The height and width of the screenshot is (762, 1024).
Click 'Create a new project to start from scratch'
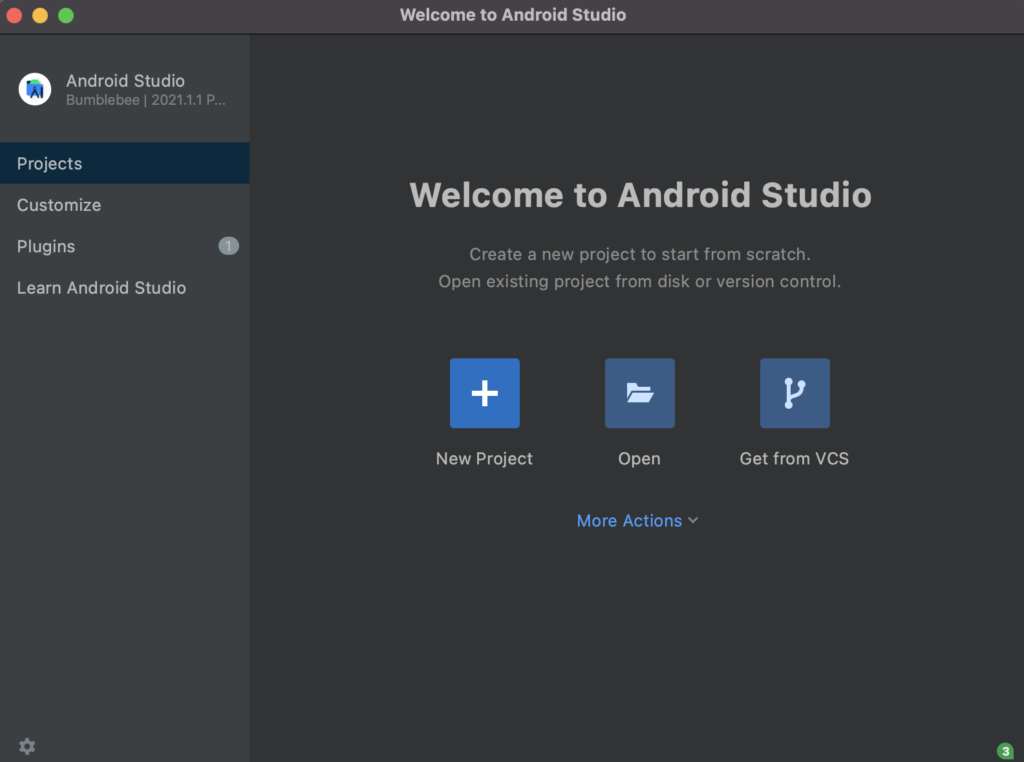pos(639,254)
